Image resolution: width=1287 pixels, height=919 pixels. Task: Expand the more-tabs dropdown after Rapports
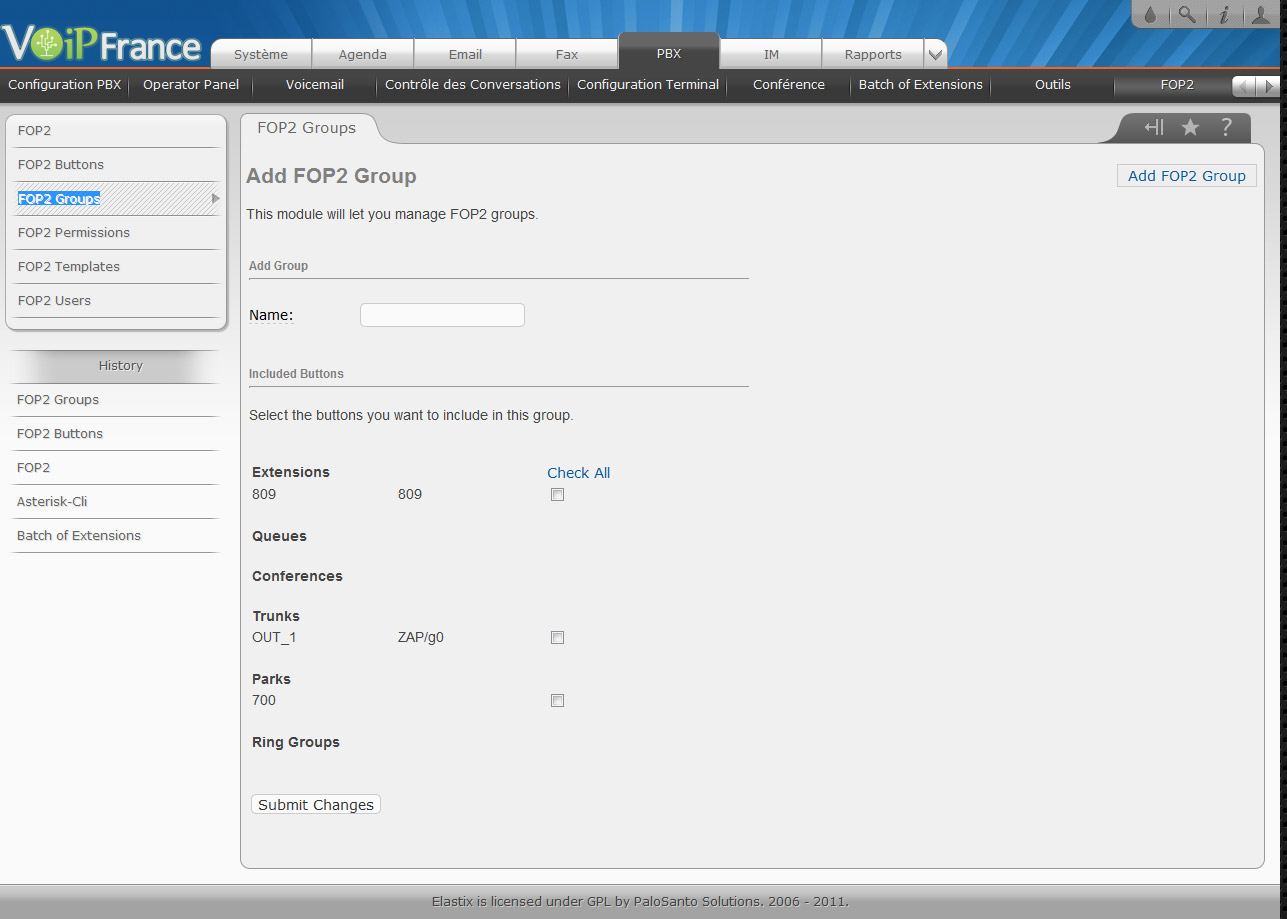pyautogui.click(x=934, y=55)
